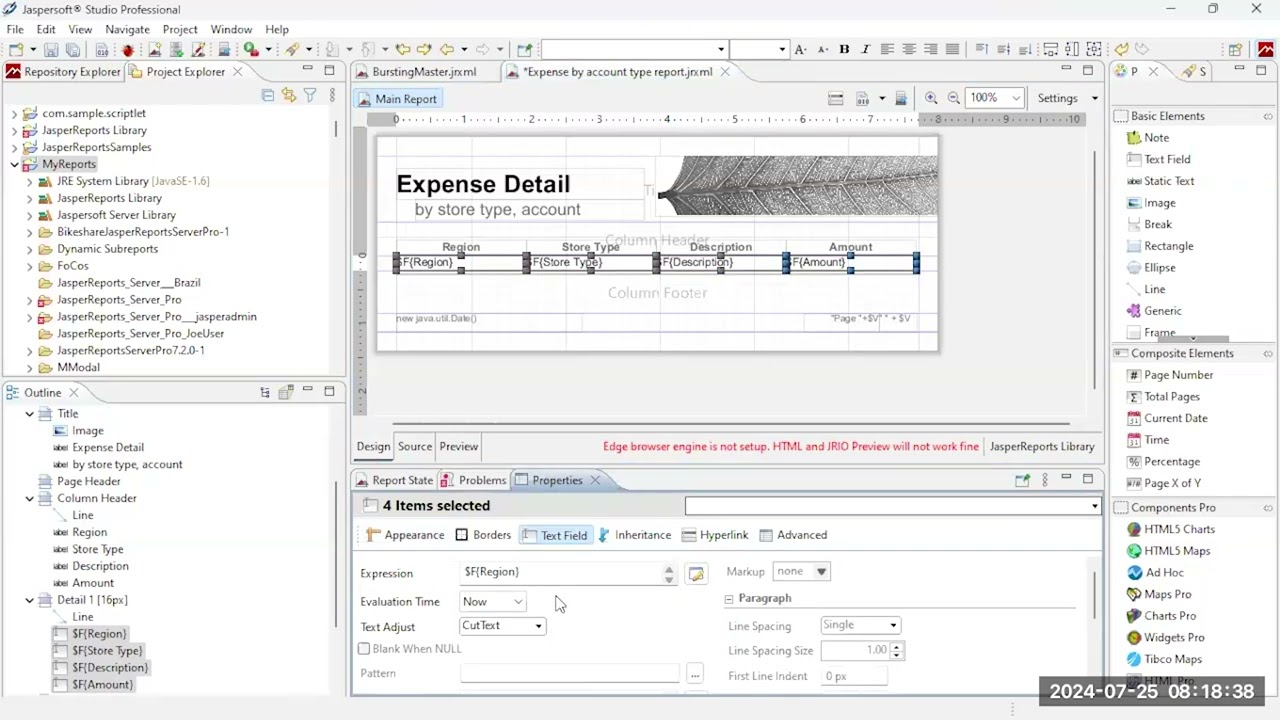Collapse the Paragraph section
This screenshot has width=1280, height=720.
click(x=729, y=599)
